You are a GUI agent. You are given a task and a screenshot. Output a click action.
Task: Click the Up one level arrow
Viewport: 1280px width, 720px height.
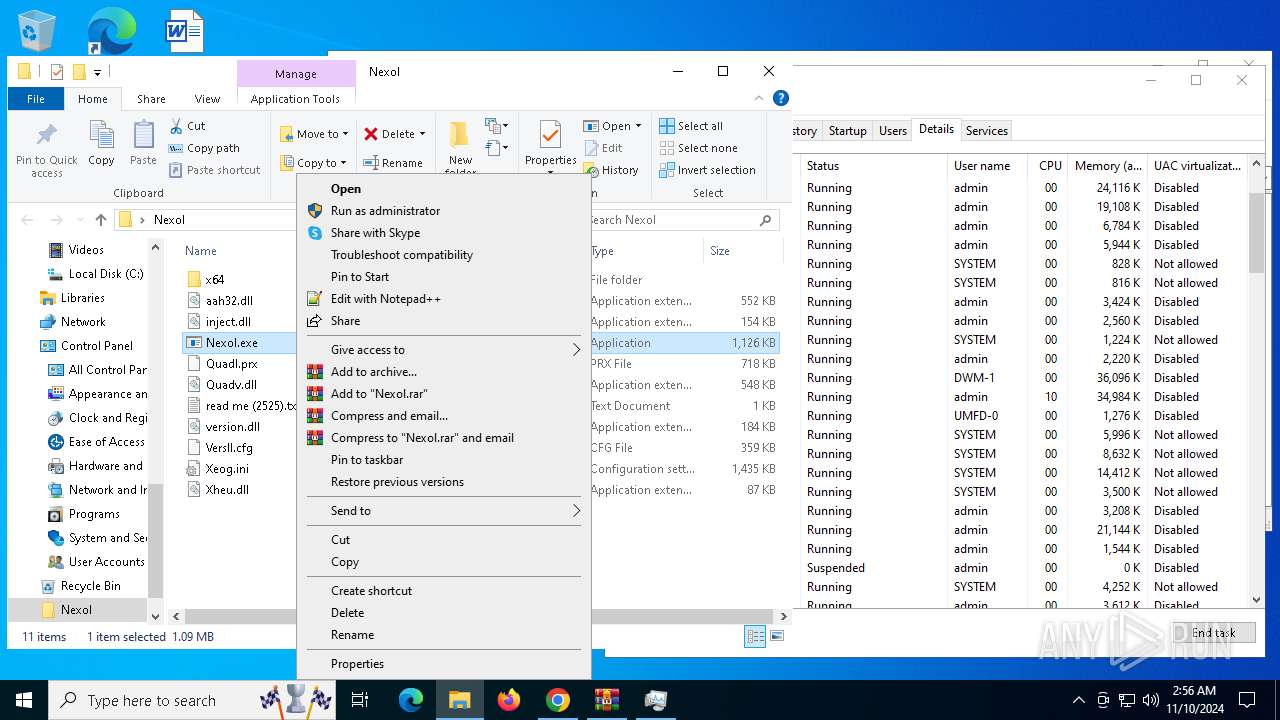pyautogui.click(x=101, y=220)
